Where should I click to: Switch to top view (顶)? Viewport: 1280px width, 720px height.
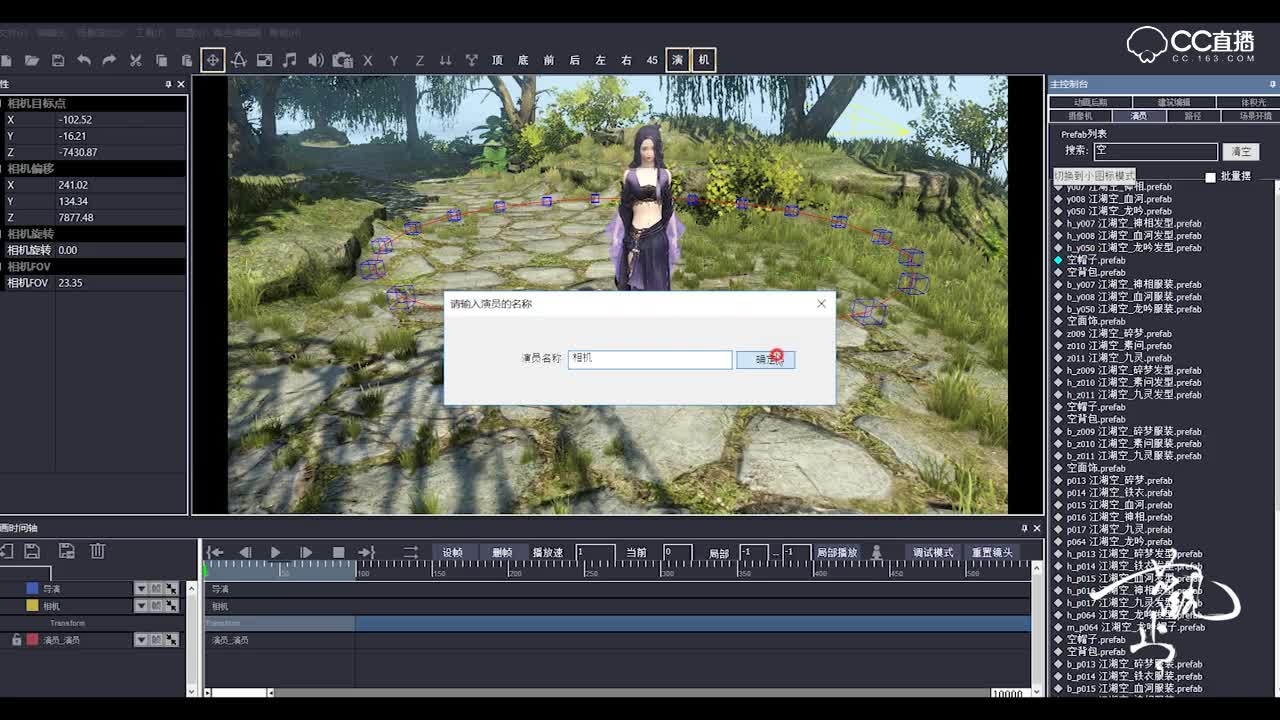point(497,60)
